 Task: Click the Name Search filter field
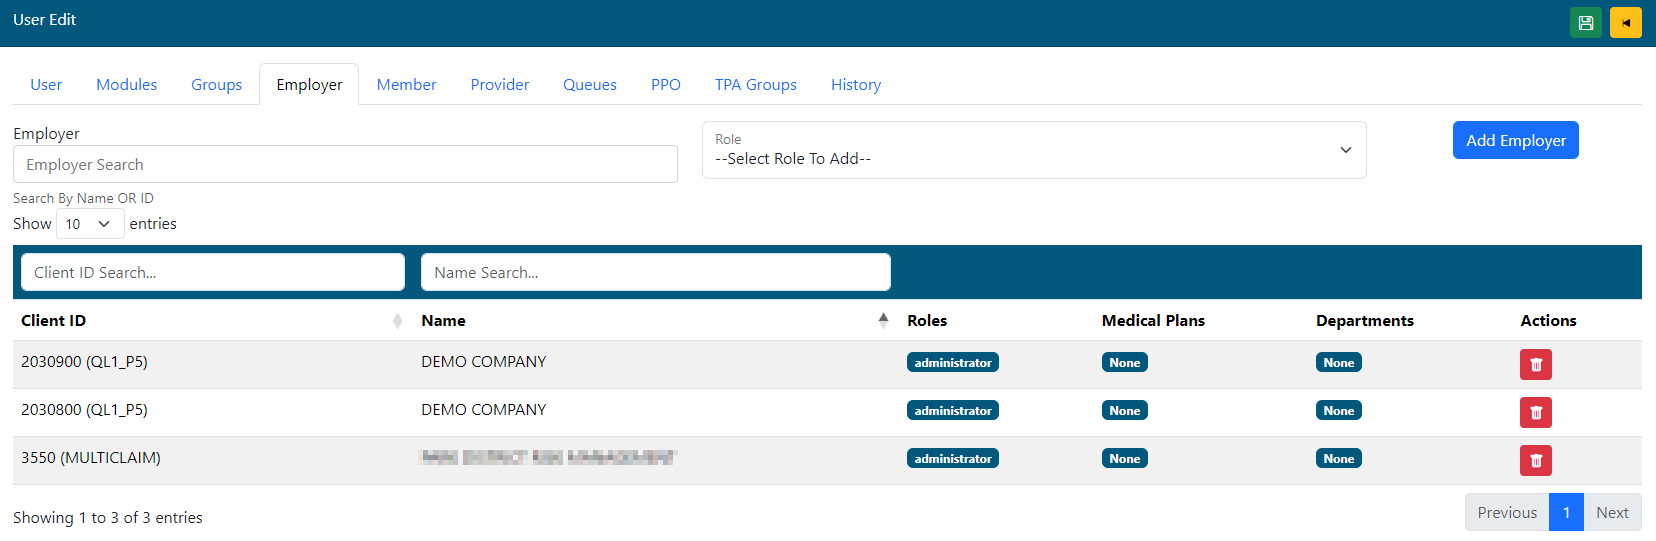655,273
